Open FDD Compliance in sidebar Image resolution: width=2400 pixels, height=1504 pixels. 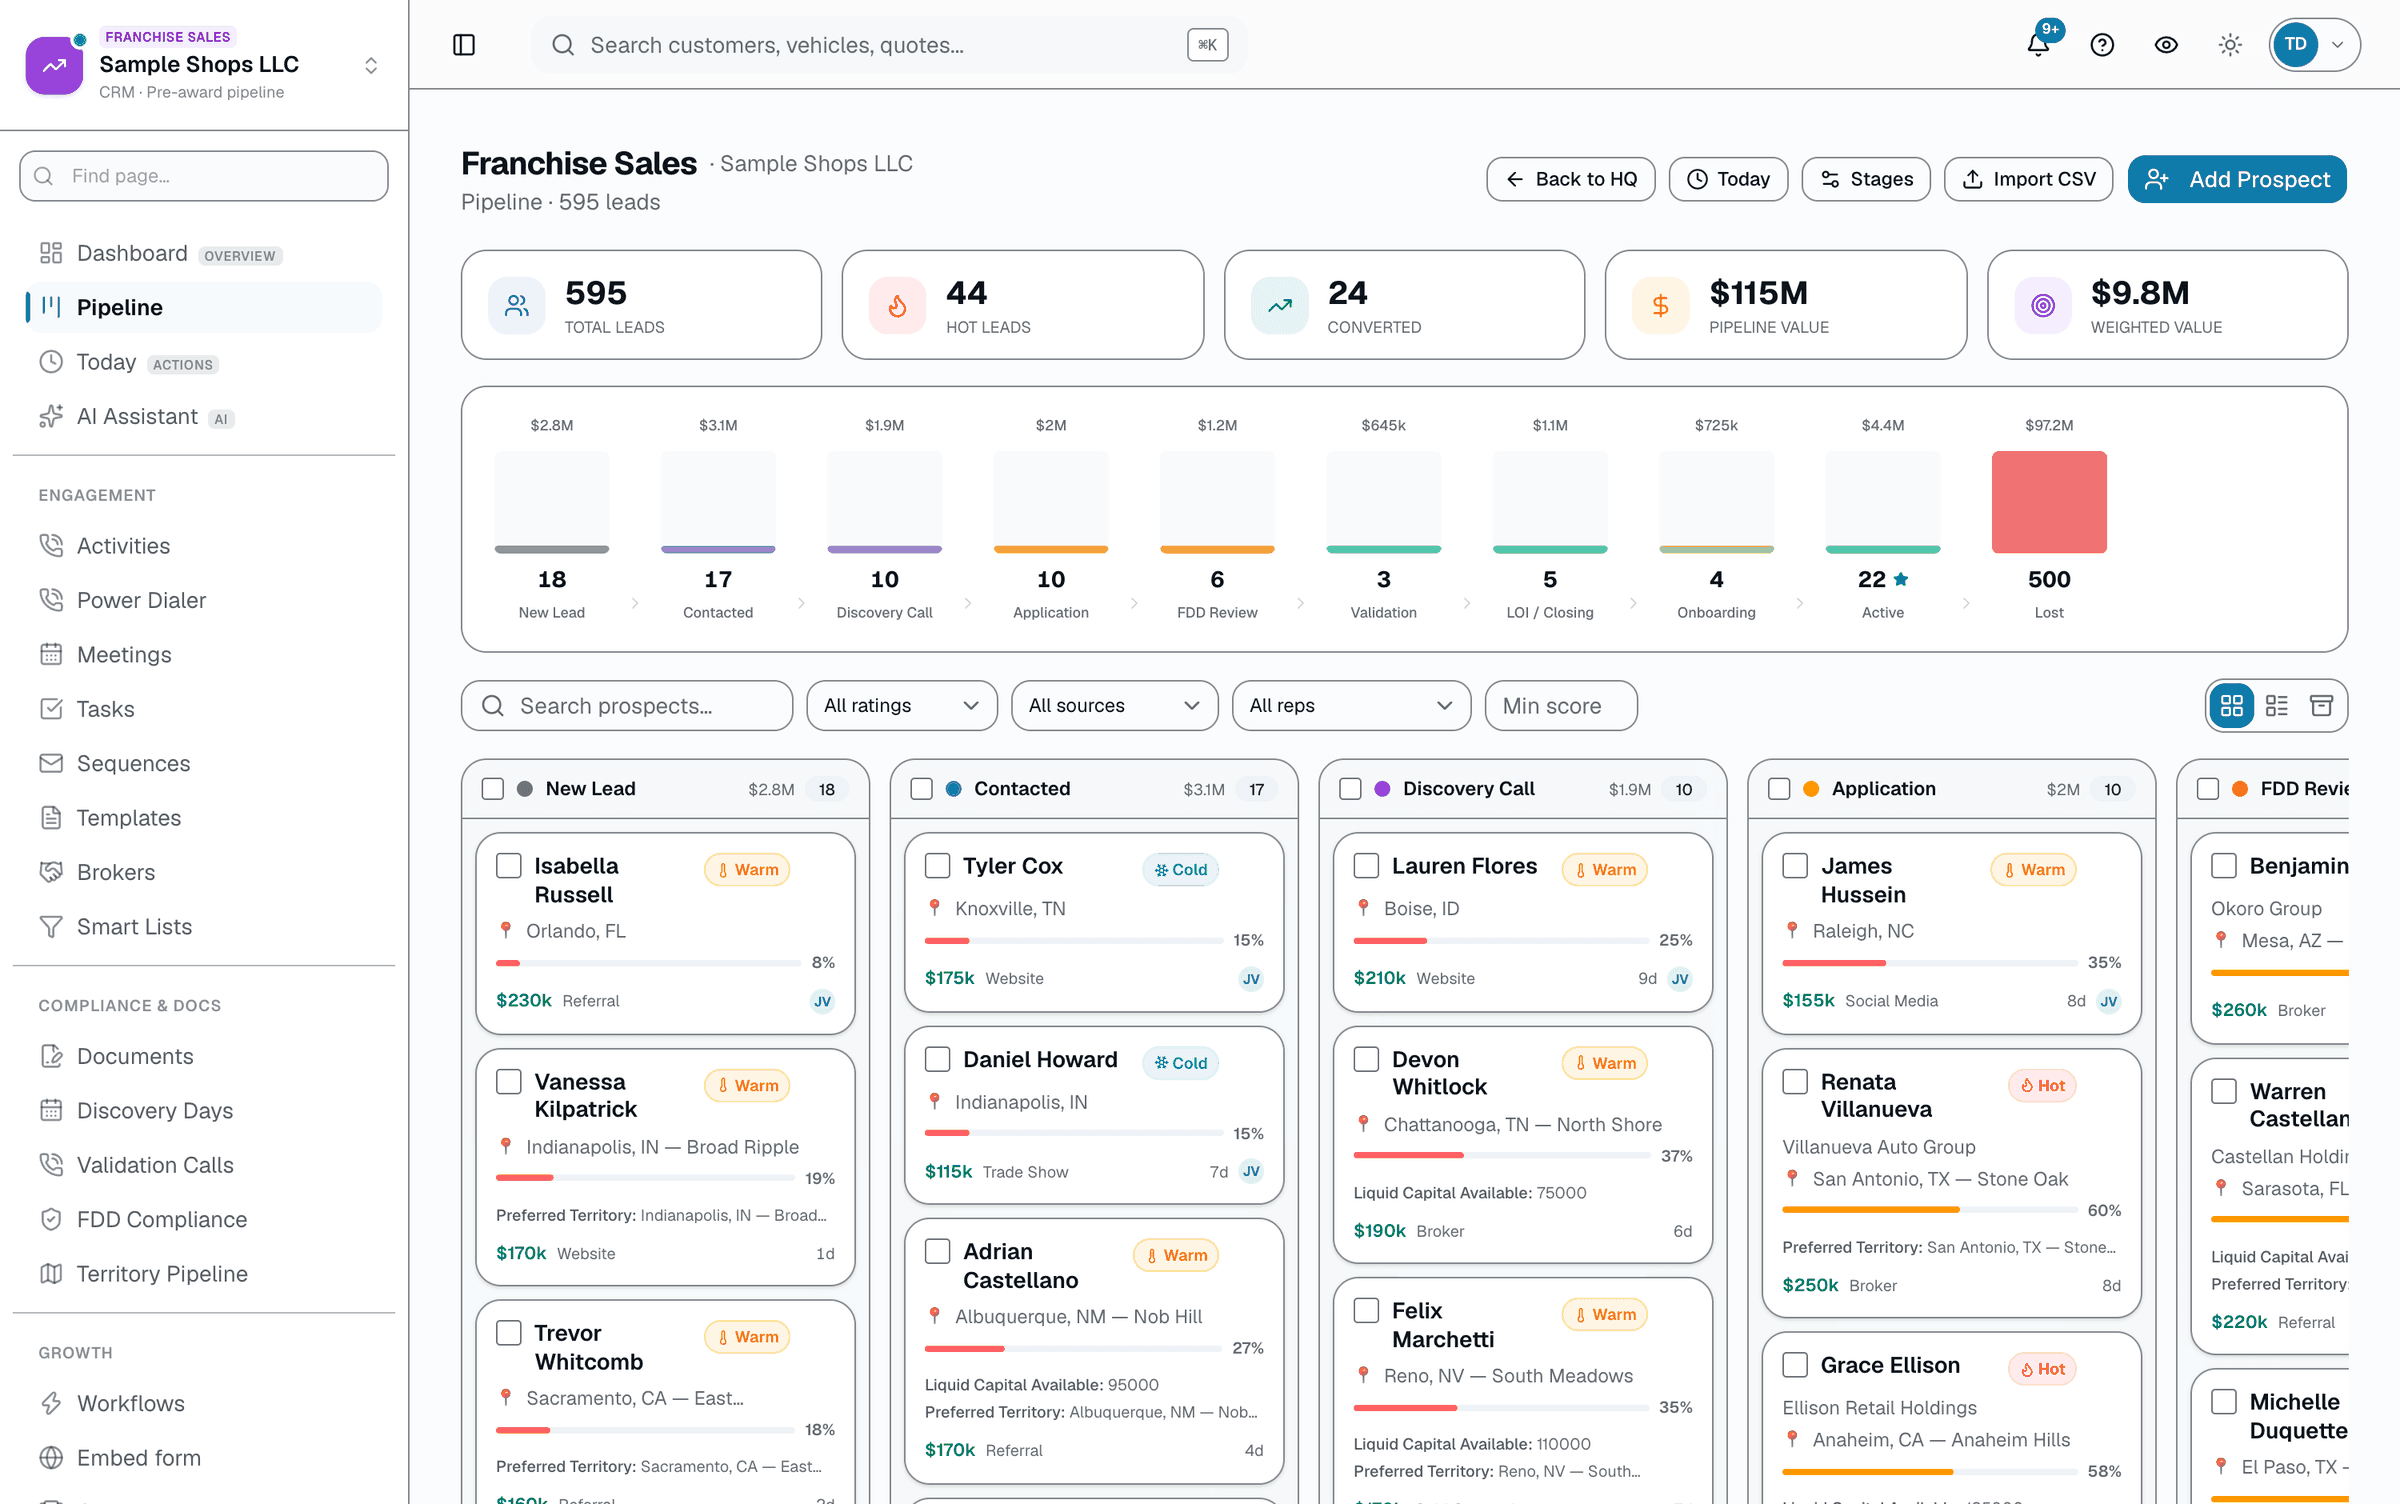pyautogui.click(x=203, y=1219)
